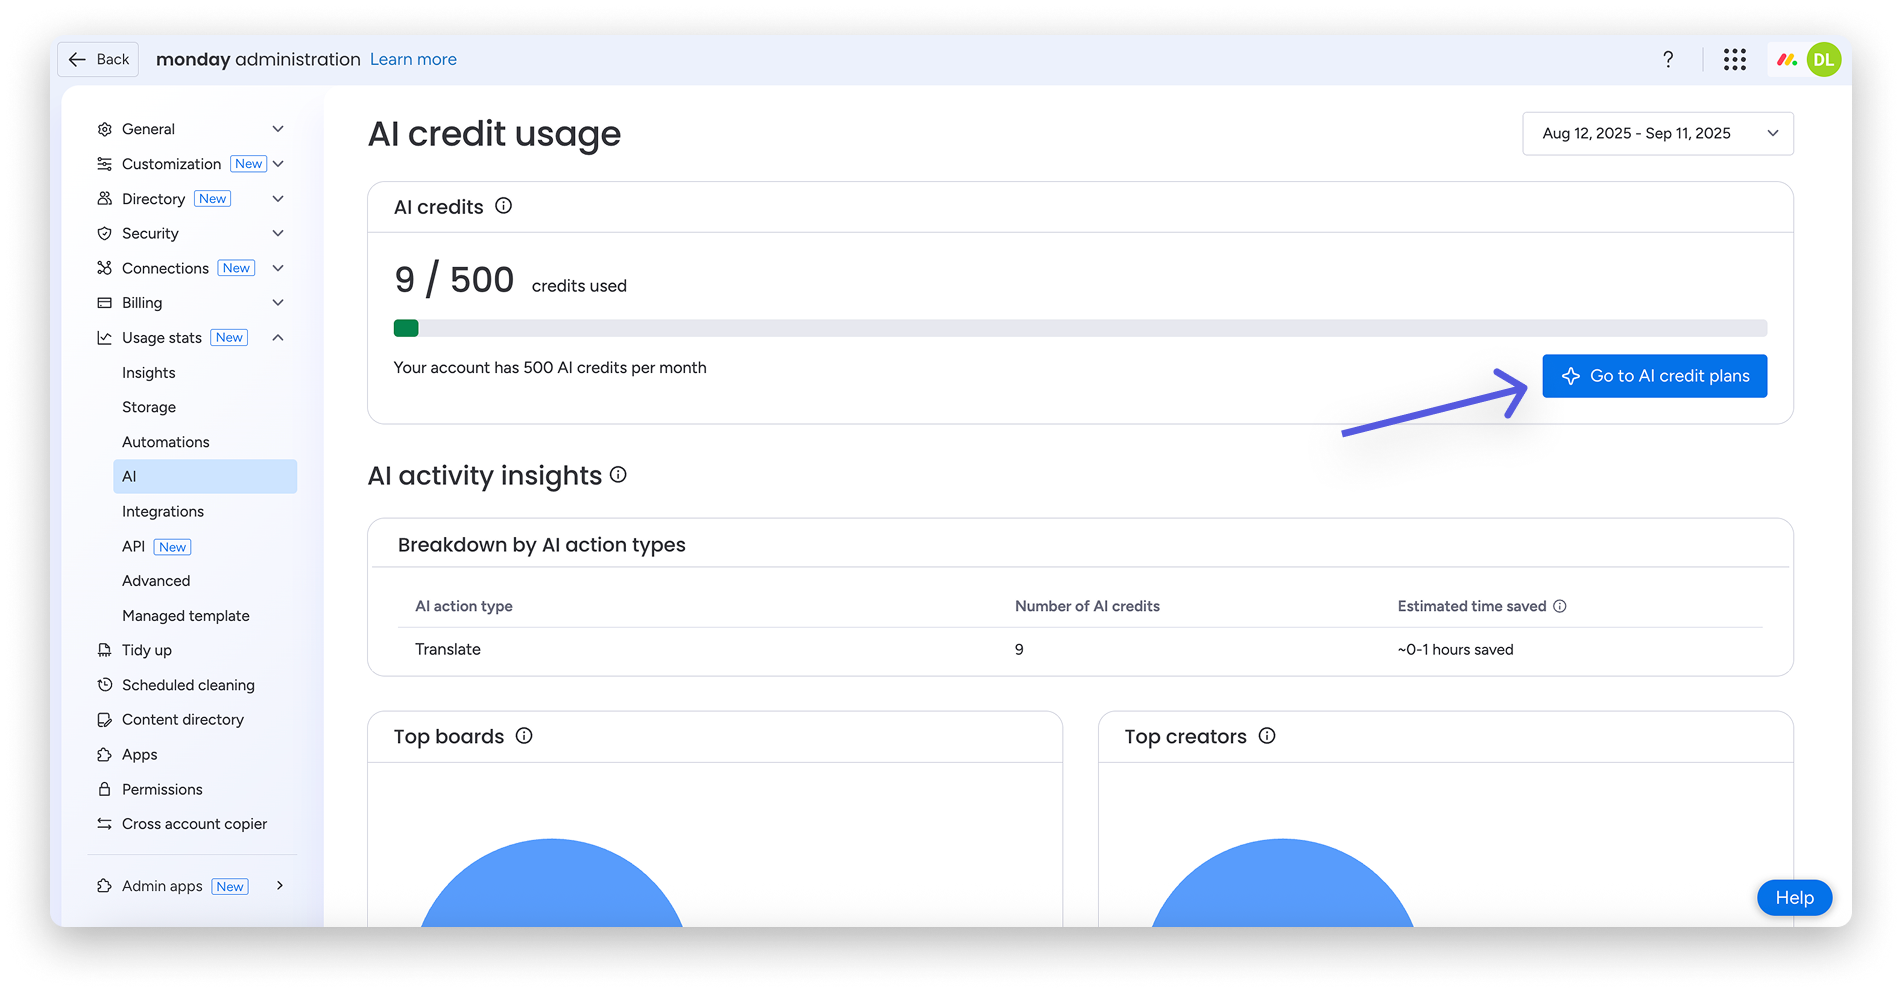Click the credits used progress bar
Image resolution: width=1902 pixels, height=992 pixels.
click(x=1080, y=328)
